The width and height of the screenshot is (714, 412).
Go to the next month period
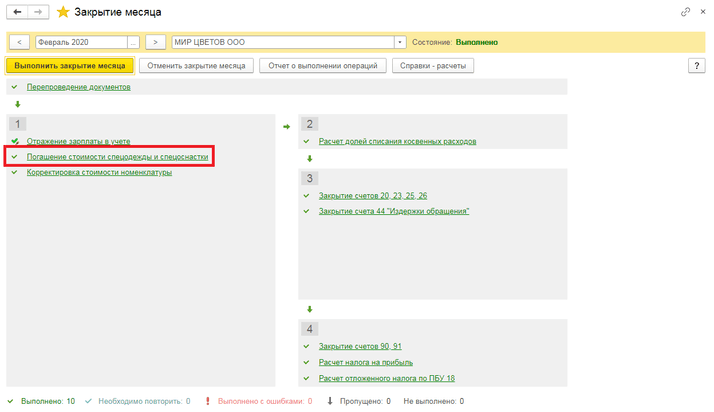tap(155, 43)
